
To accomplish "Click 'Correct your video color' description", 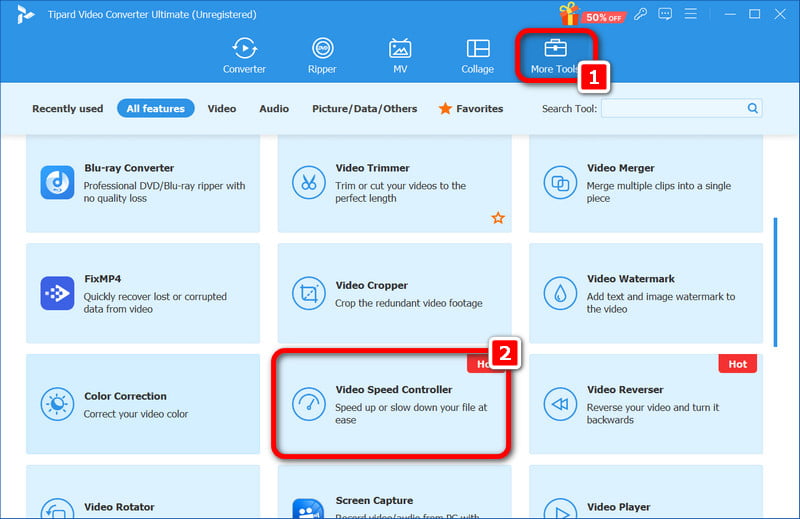I will [x=136, y=414].
